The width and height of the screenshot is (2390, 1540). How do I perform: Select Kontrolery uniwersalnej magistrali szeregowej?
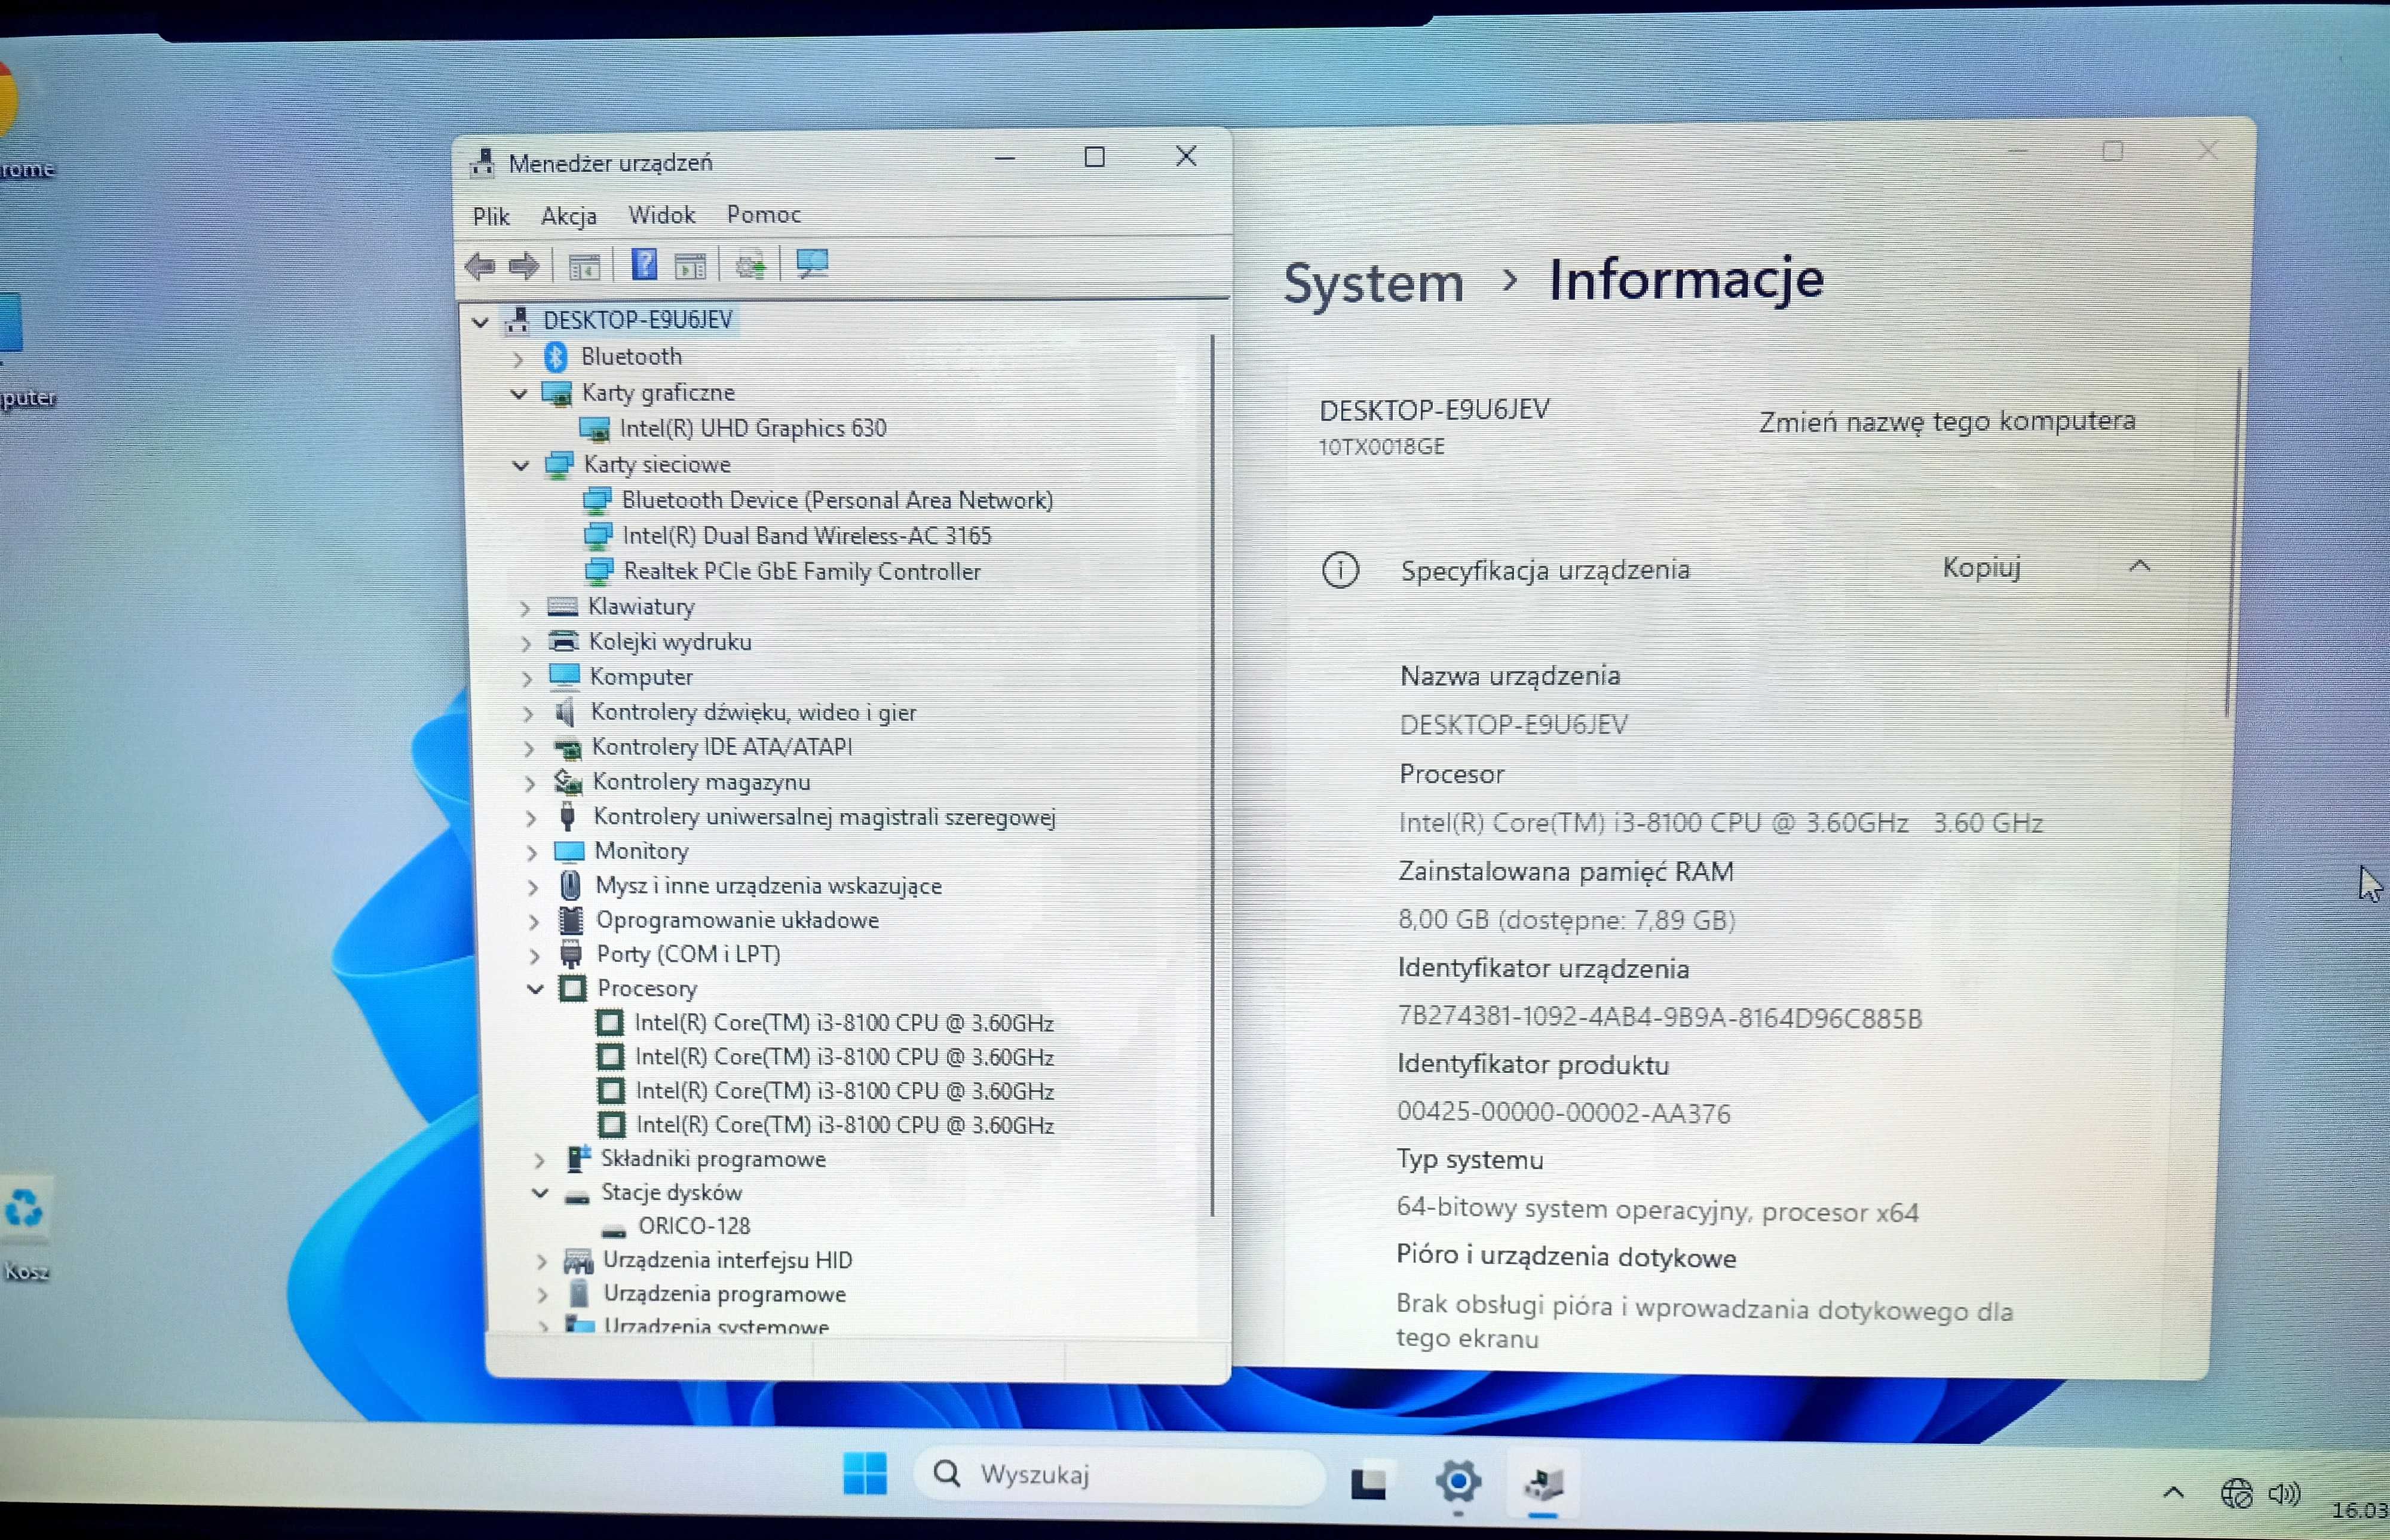coord(824,818)
